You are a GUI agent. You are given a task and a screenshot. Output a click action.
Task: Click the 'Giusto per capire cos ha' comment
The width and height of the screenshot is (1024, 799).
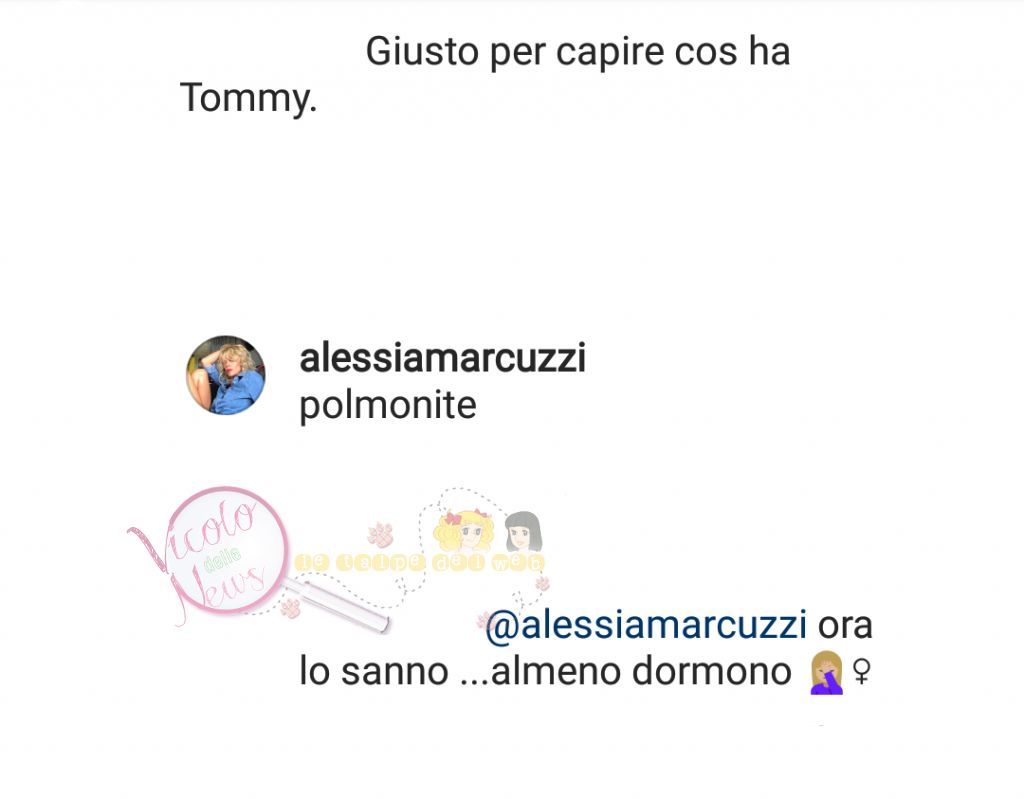click(578, 52)
